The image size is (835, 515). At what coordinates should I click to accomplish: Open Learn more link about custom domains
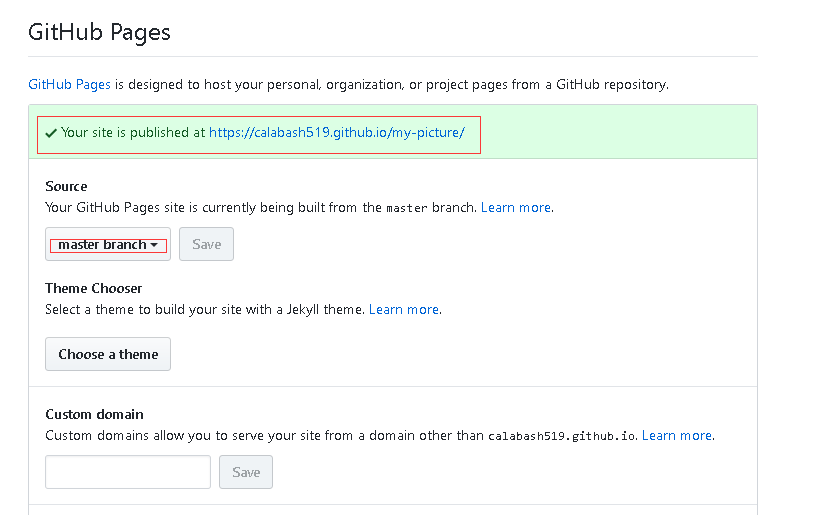tap(677, 436)
